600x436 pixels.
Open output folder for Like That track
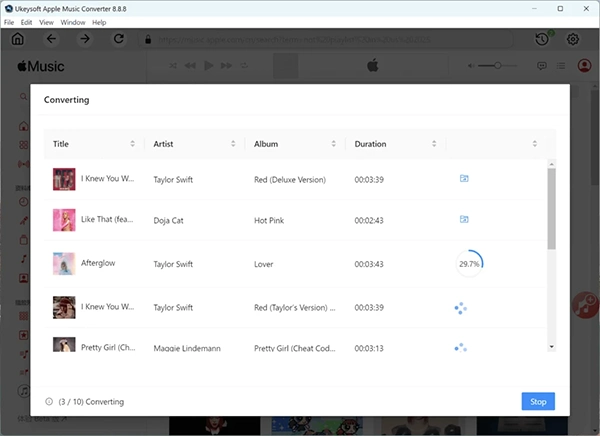pos(464,218)
